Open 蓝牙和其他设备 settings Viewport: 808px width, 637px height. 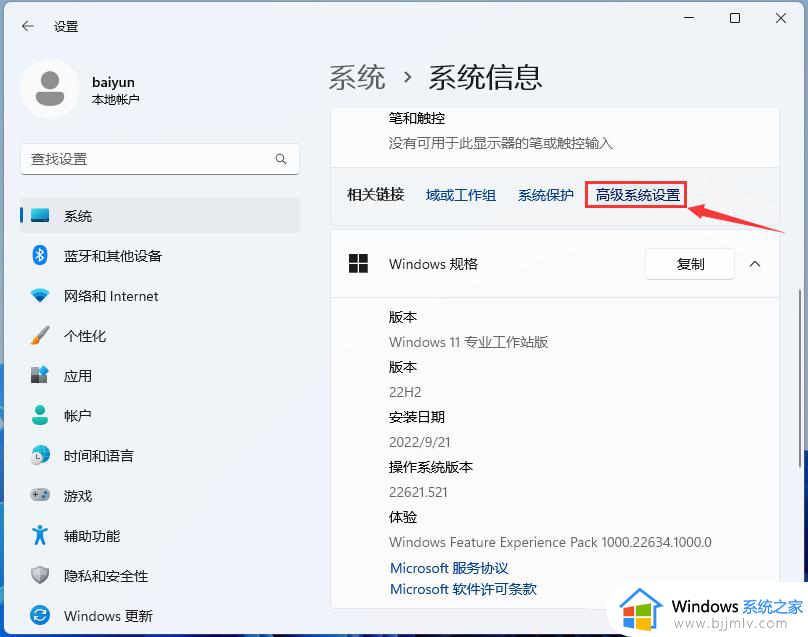pyautogui.click(x=160, y=255)
